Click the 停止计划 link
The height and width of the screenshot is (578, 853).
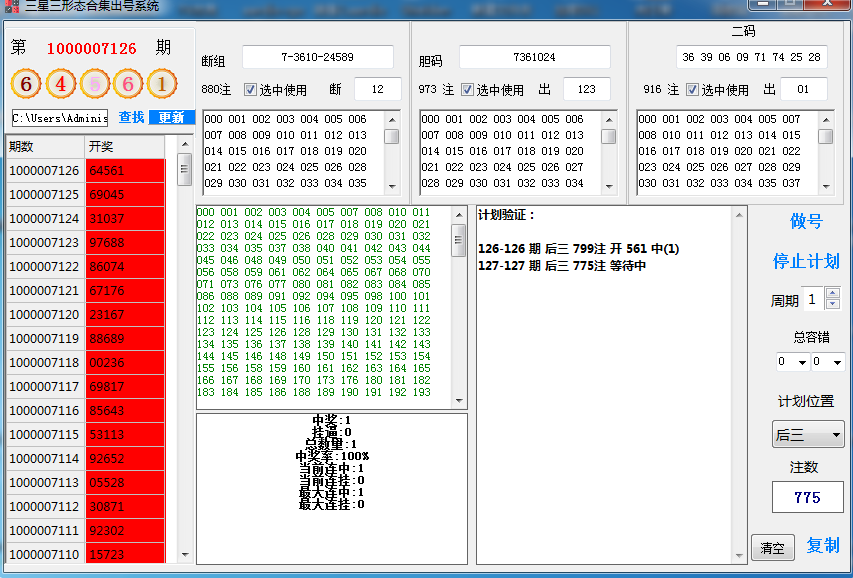805,261
